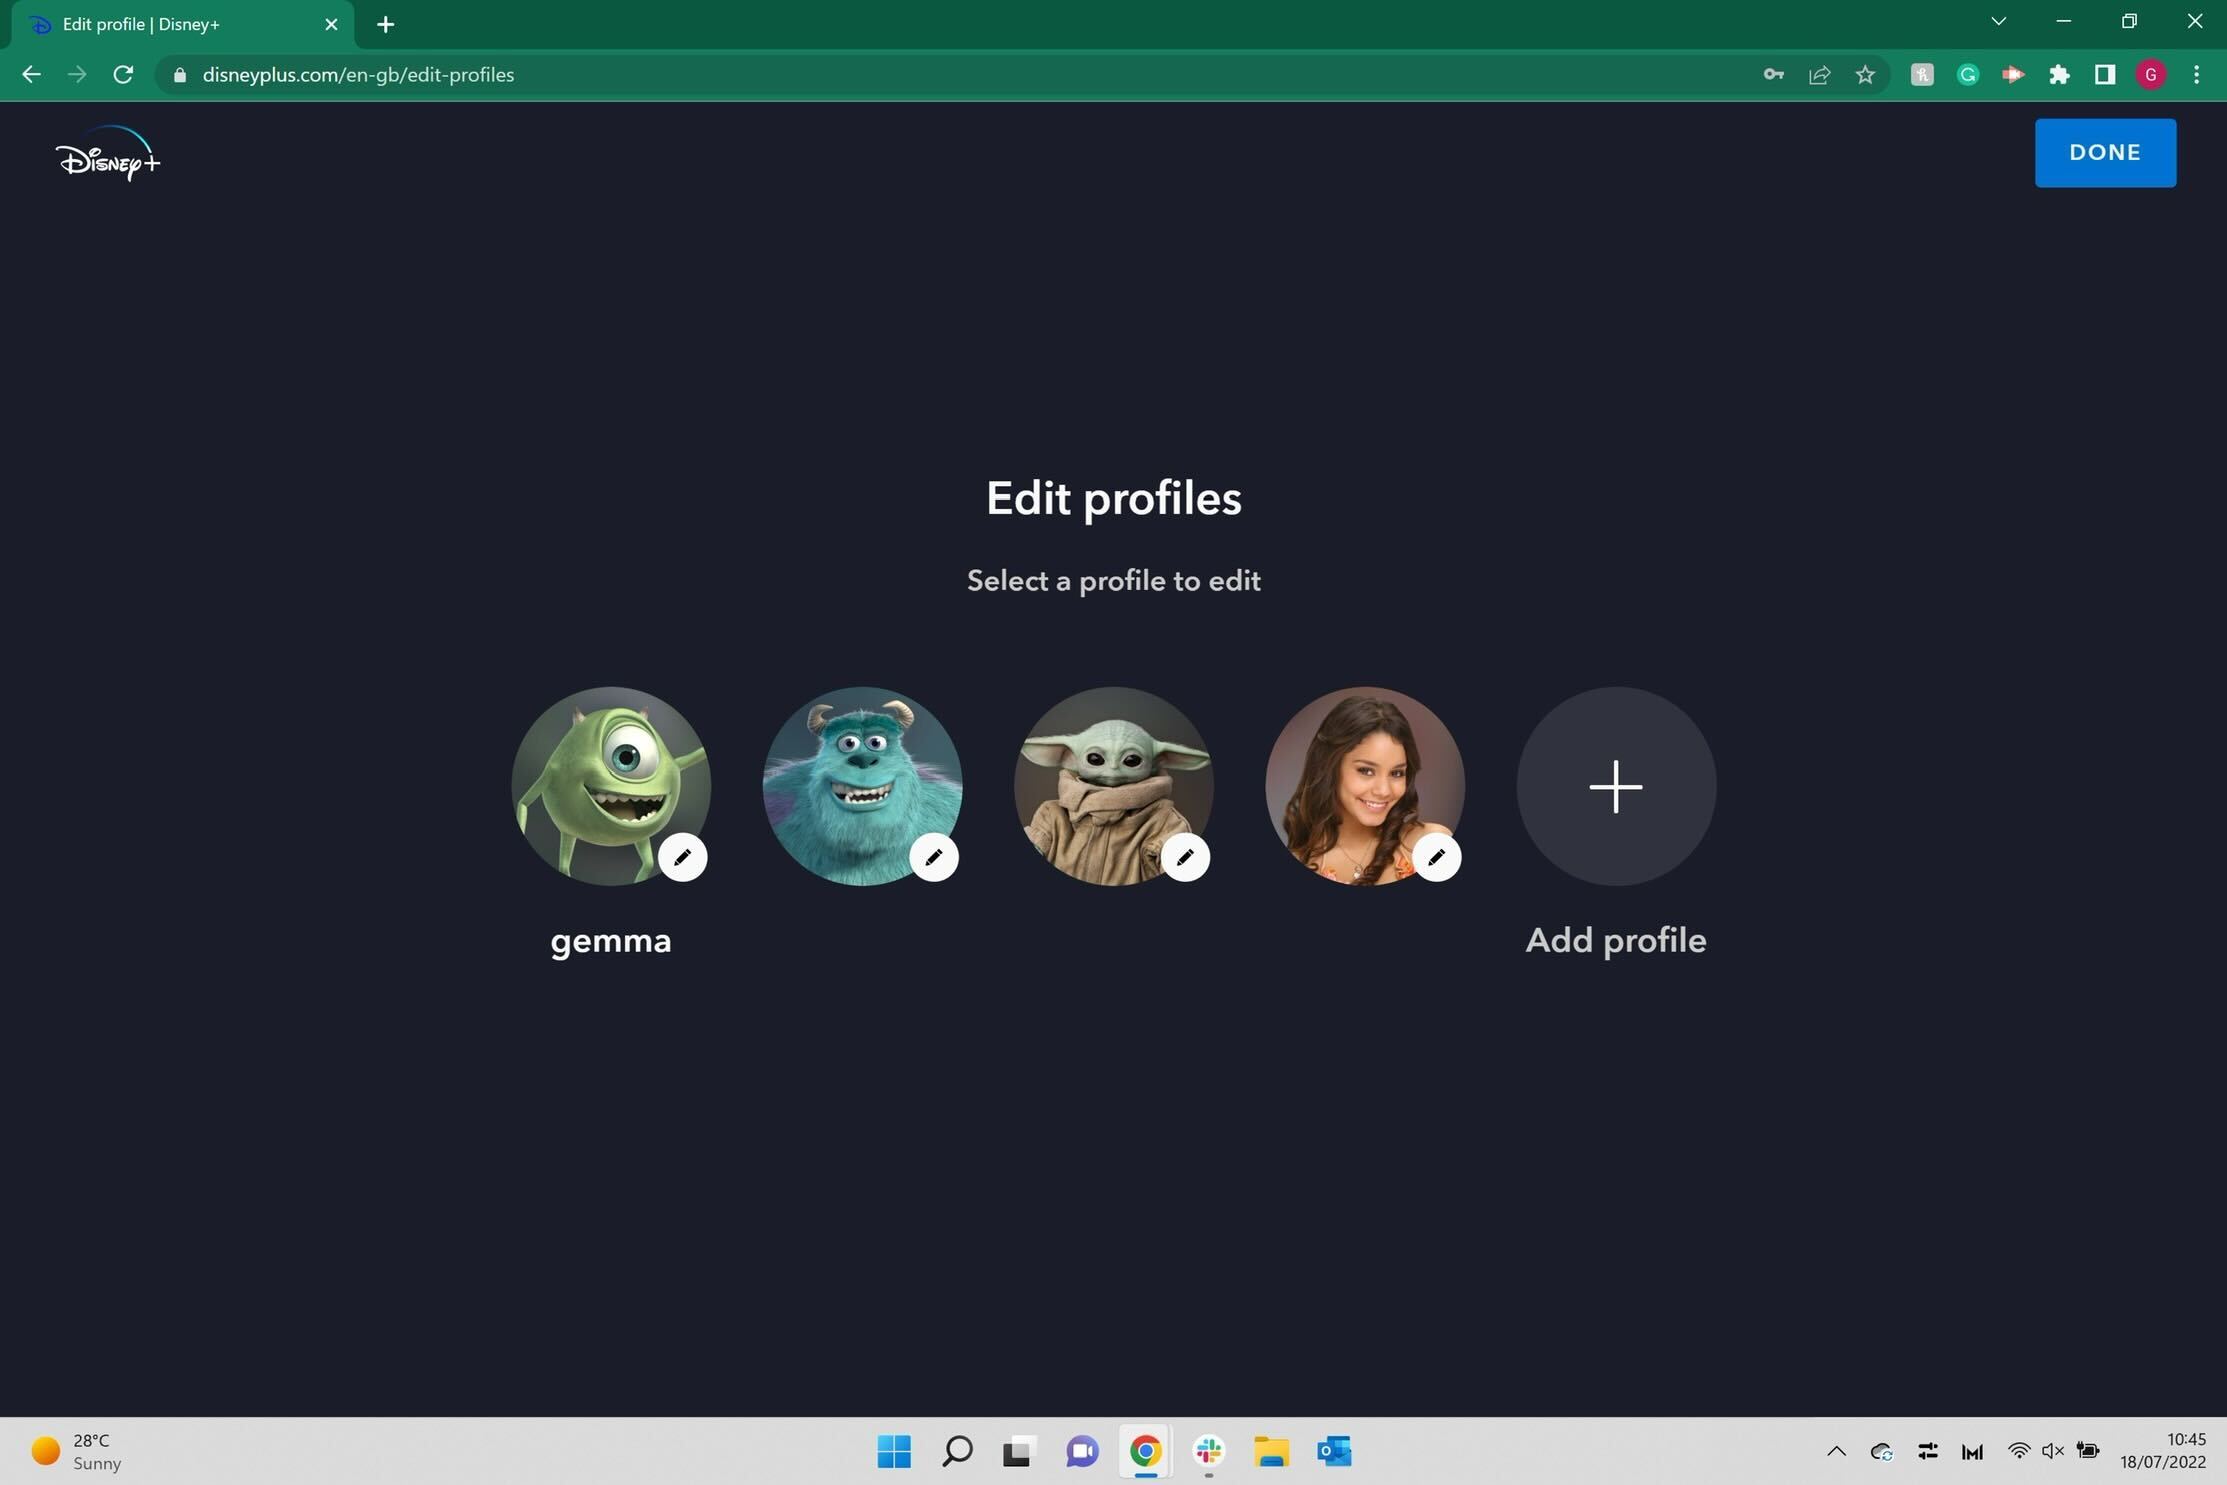This screenshot has width=2227, height=1485.
Task: Expand the tab search chevron in title bar
Action: pos(1998,22)
